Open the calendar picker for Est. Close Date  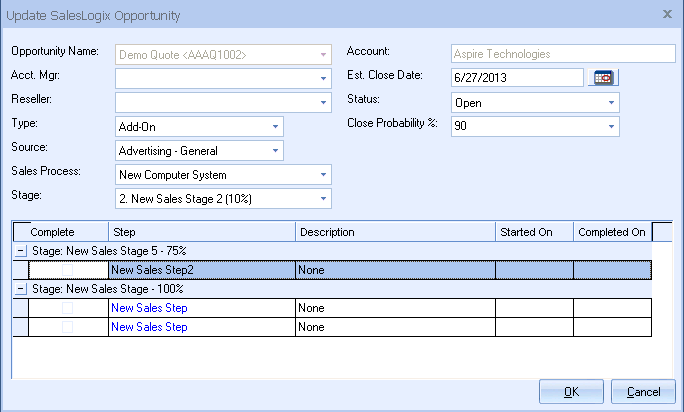pos(603,78)
